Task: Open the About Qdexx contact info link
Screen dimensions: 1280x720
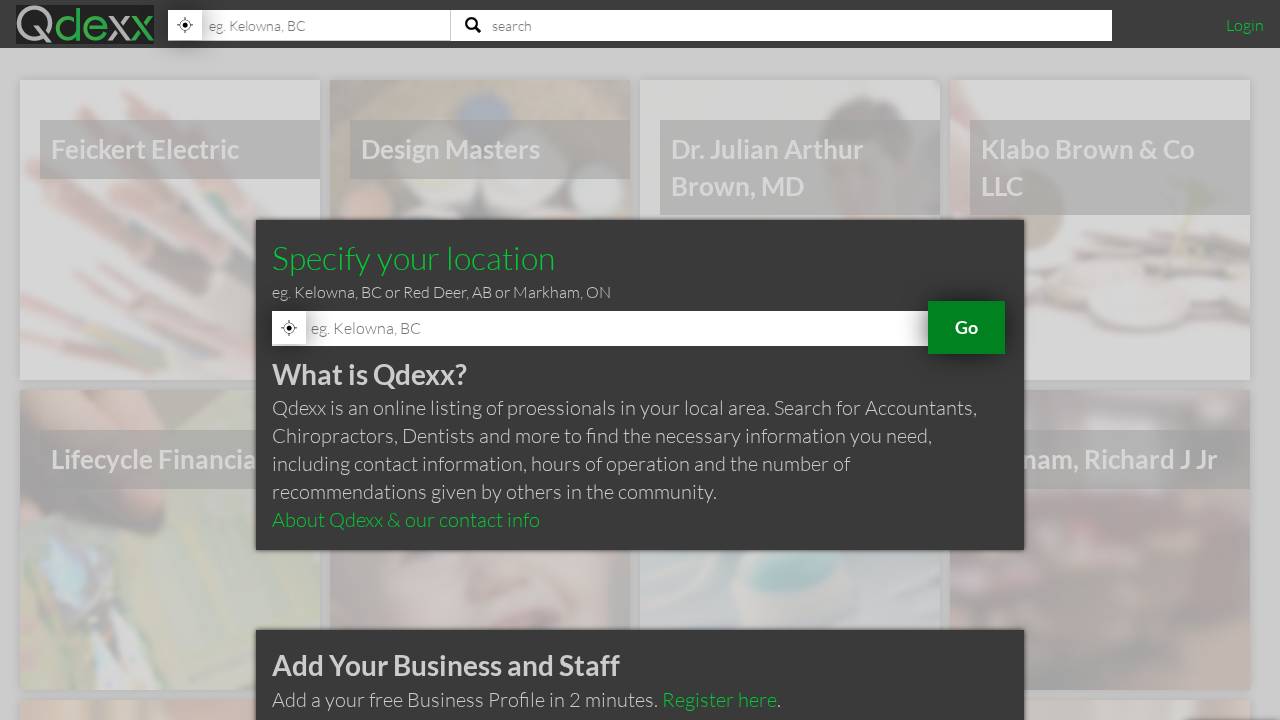Action: (x=405, y=519)
